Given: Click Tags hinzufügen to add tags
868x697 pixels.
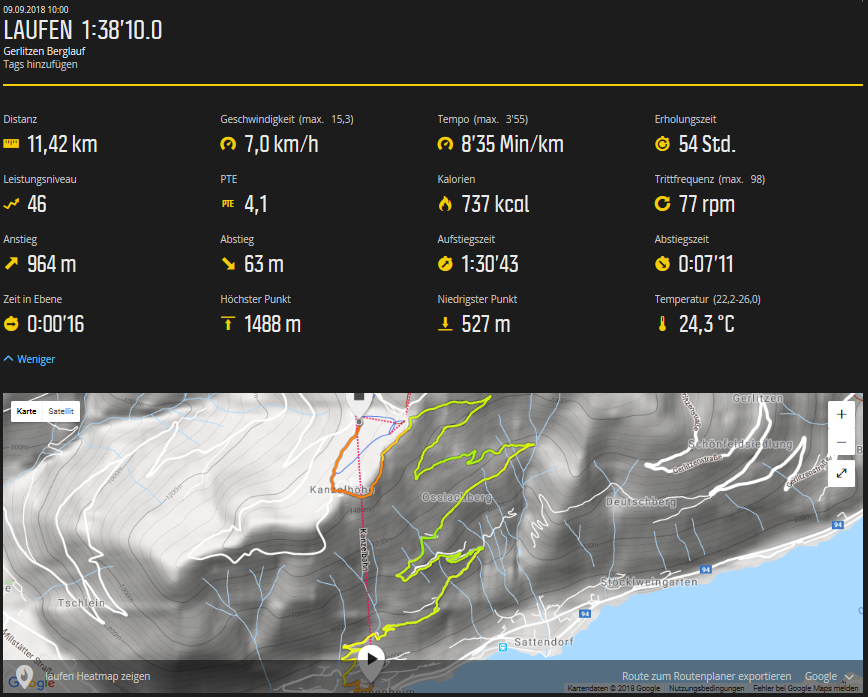Looking at the screenshot, I should coord(40,64).
